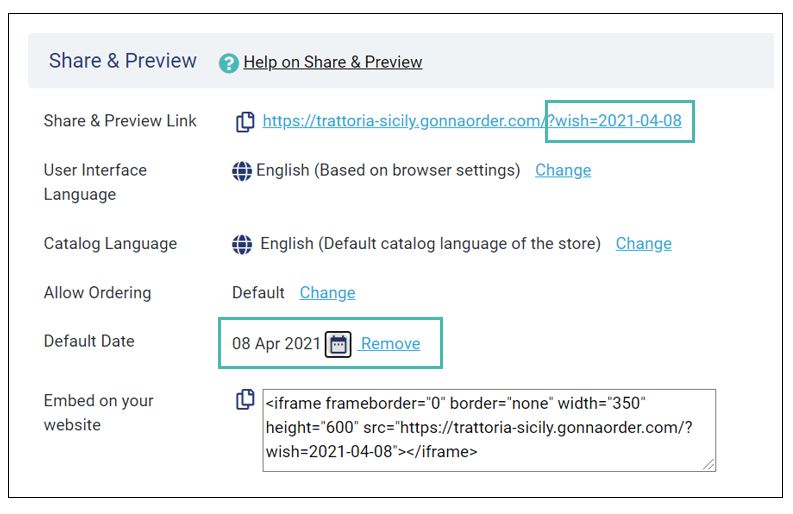Click inside the embed iframe code box

pyautogui.click(x=489, y=430)
